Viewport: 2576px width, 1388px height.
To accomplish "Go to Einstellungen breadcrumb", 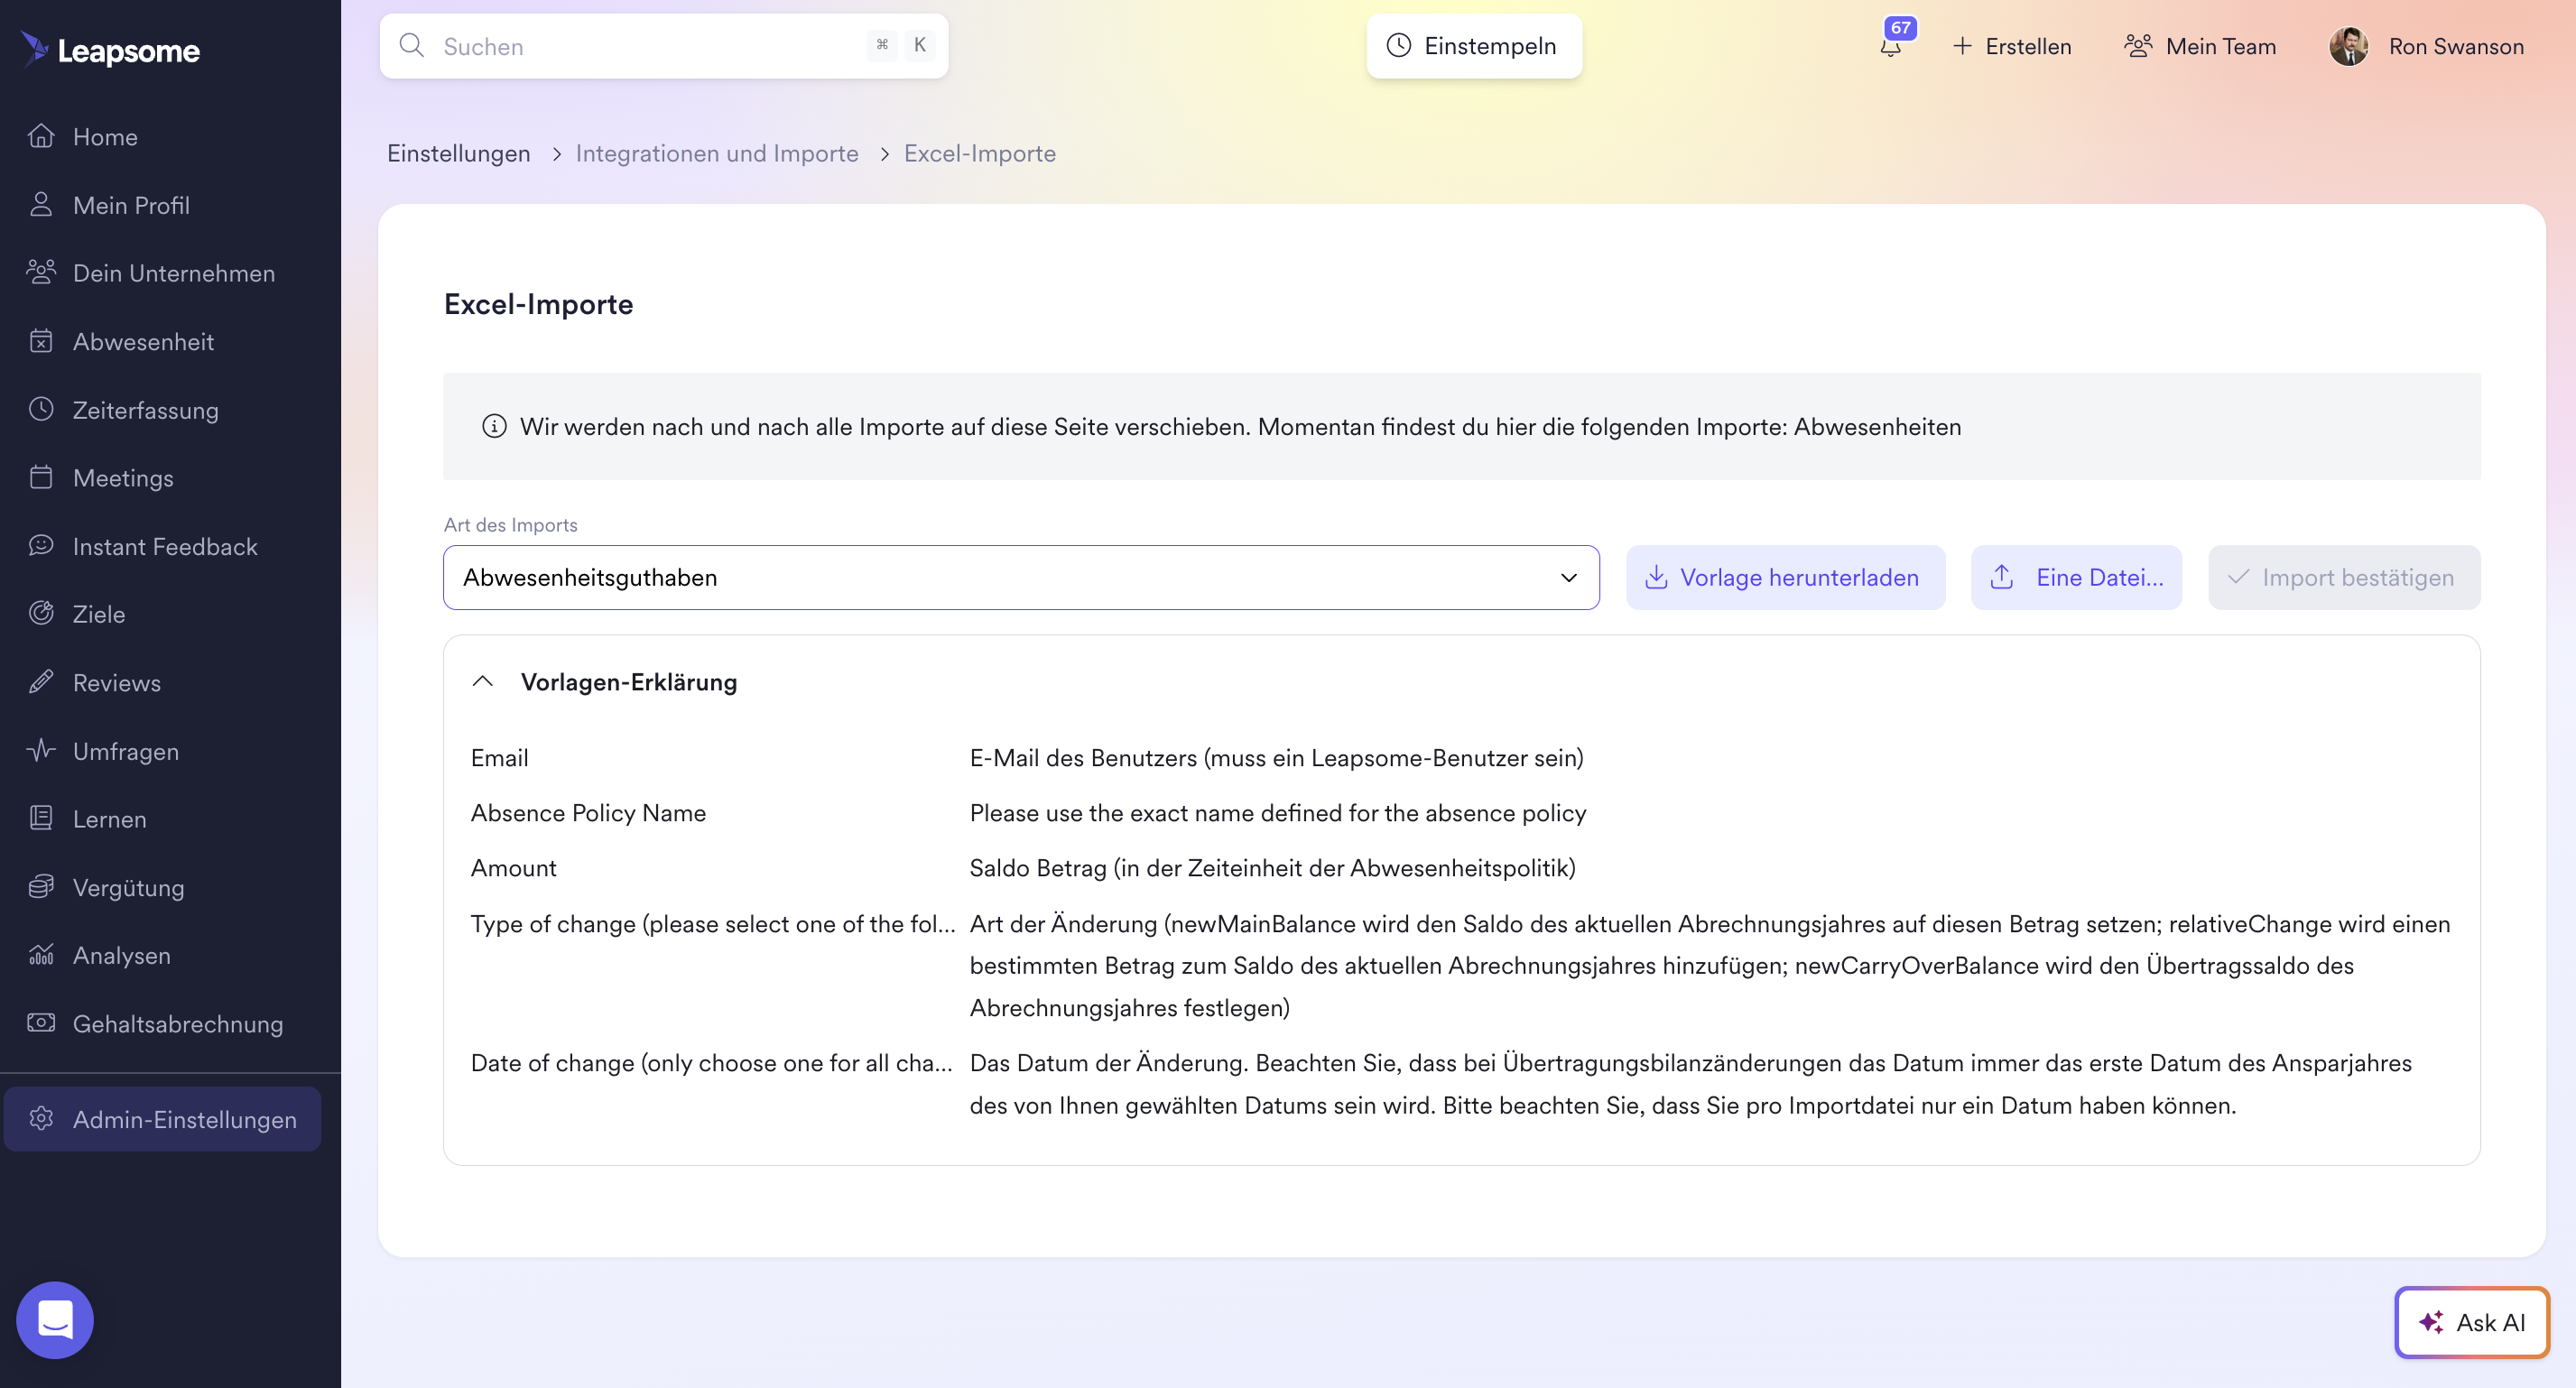I will [458, 153].
